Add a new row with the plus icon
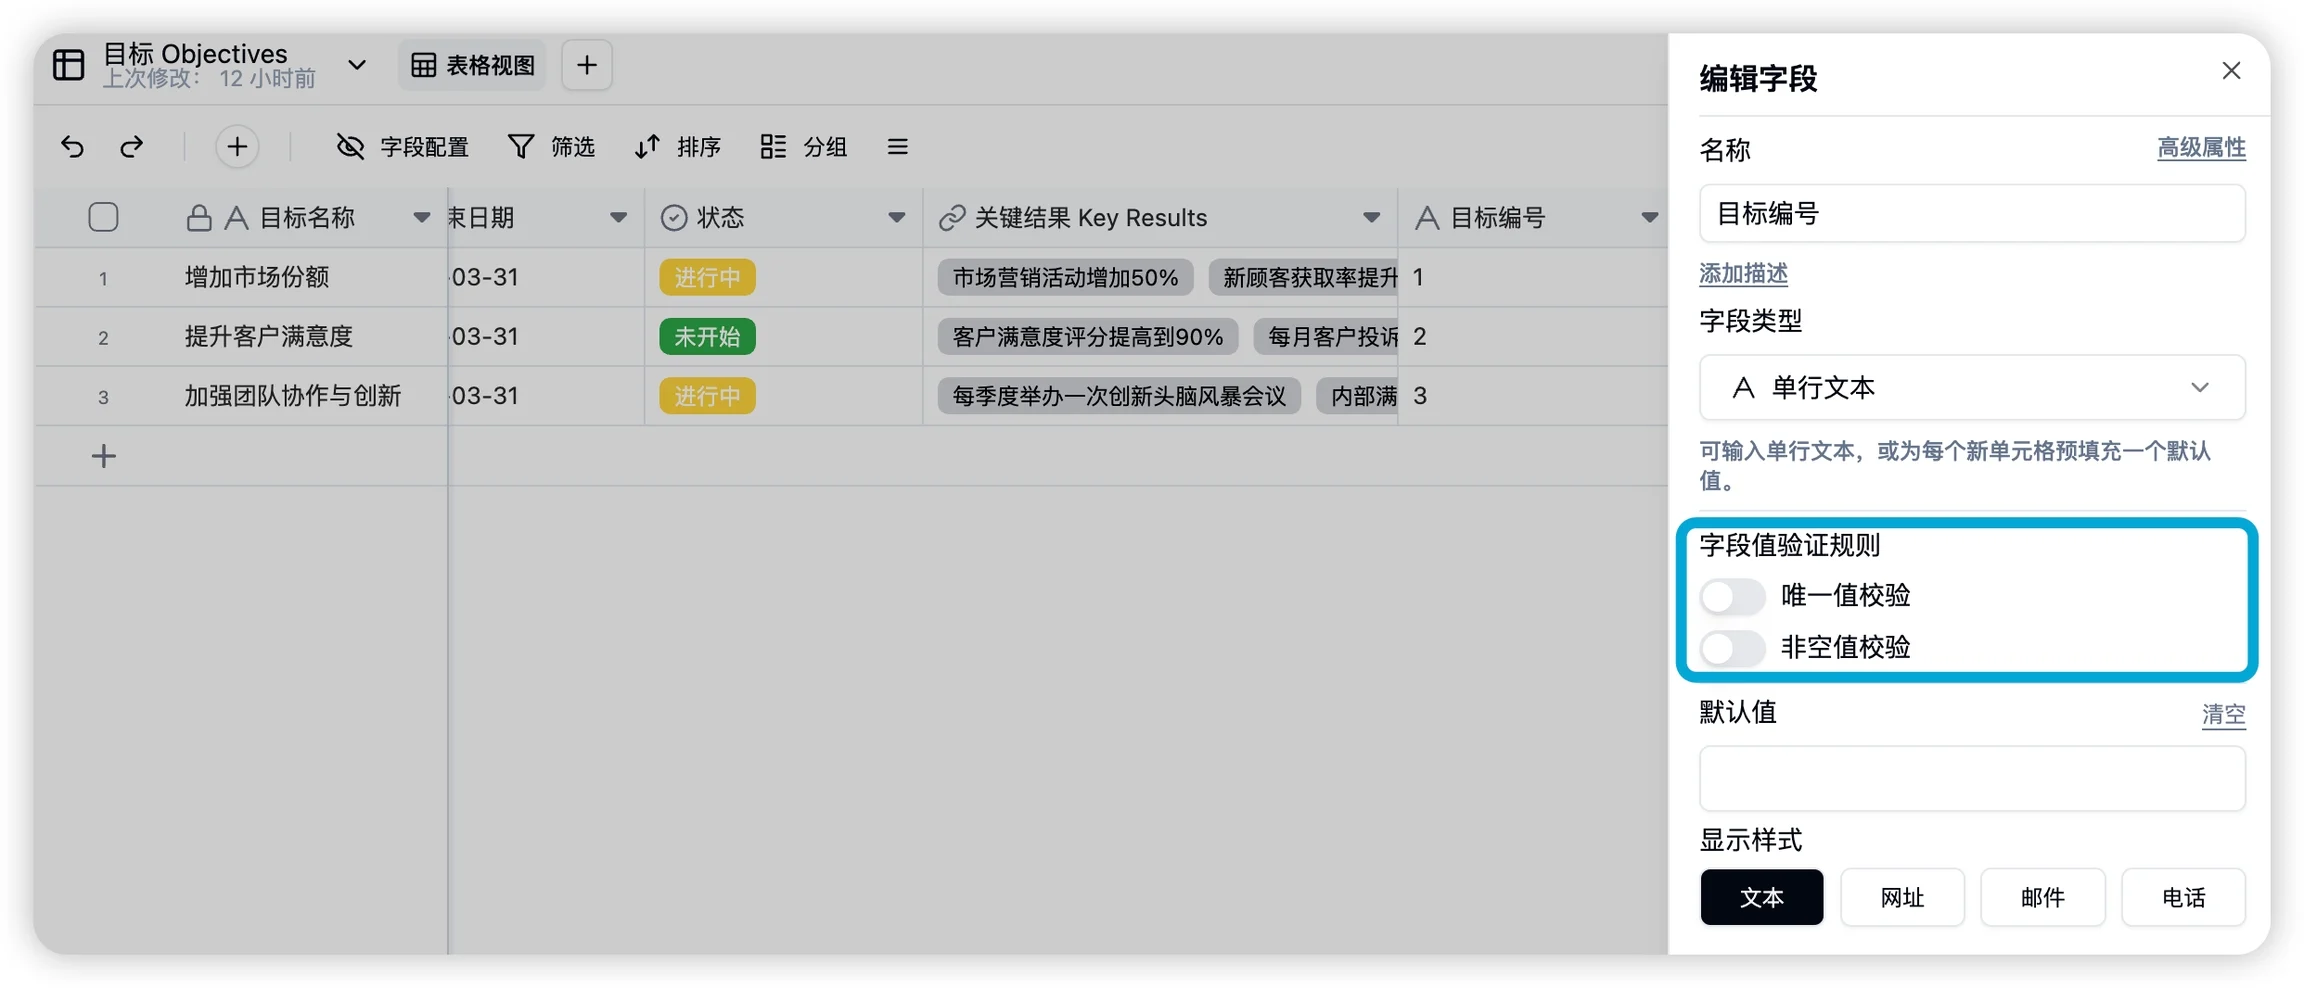The image size is (2304, 988). (103, 456)
